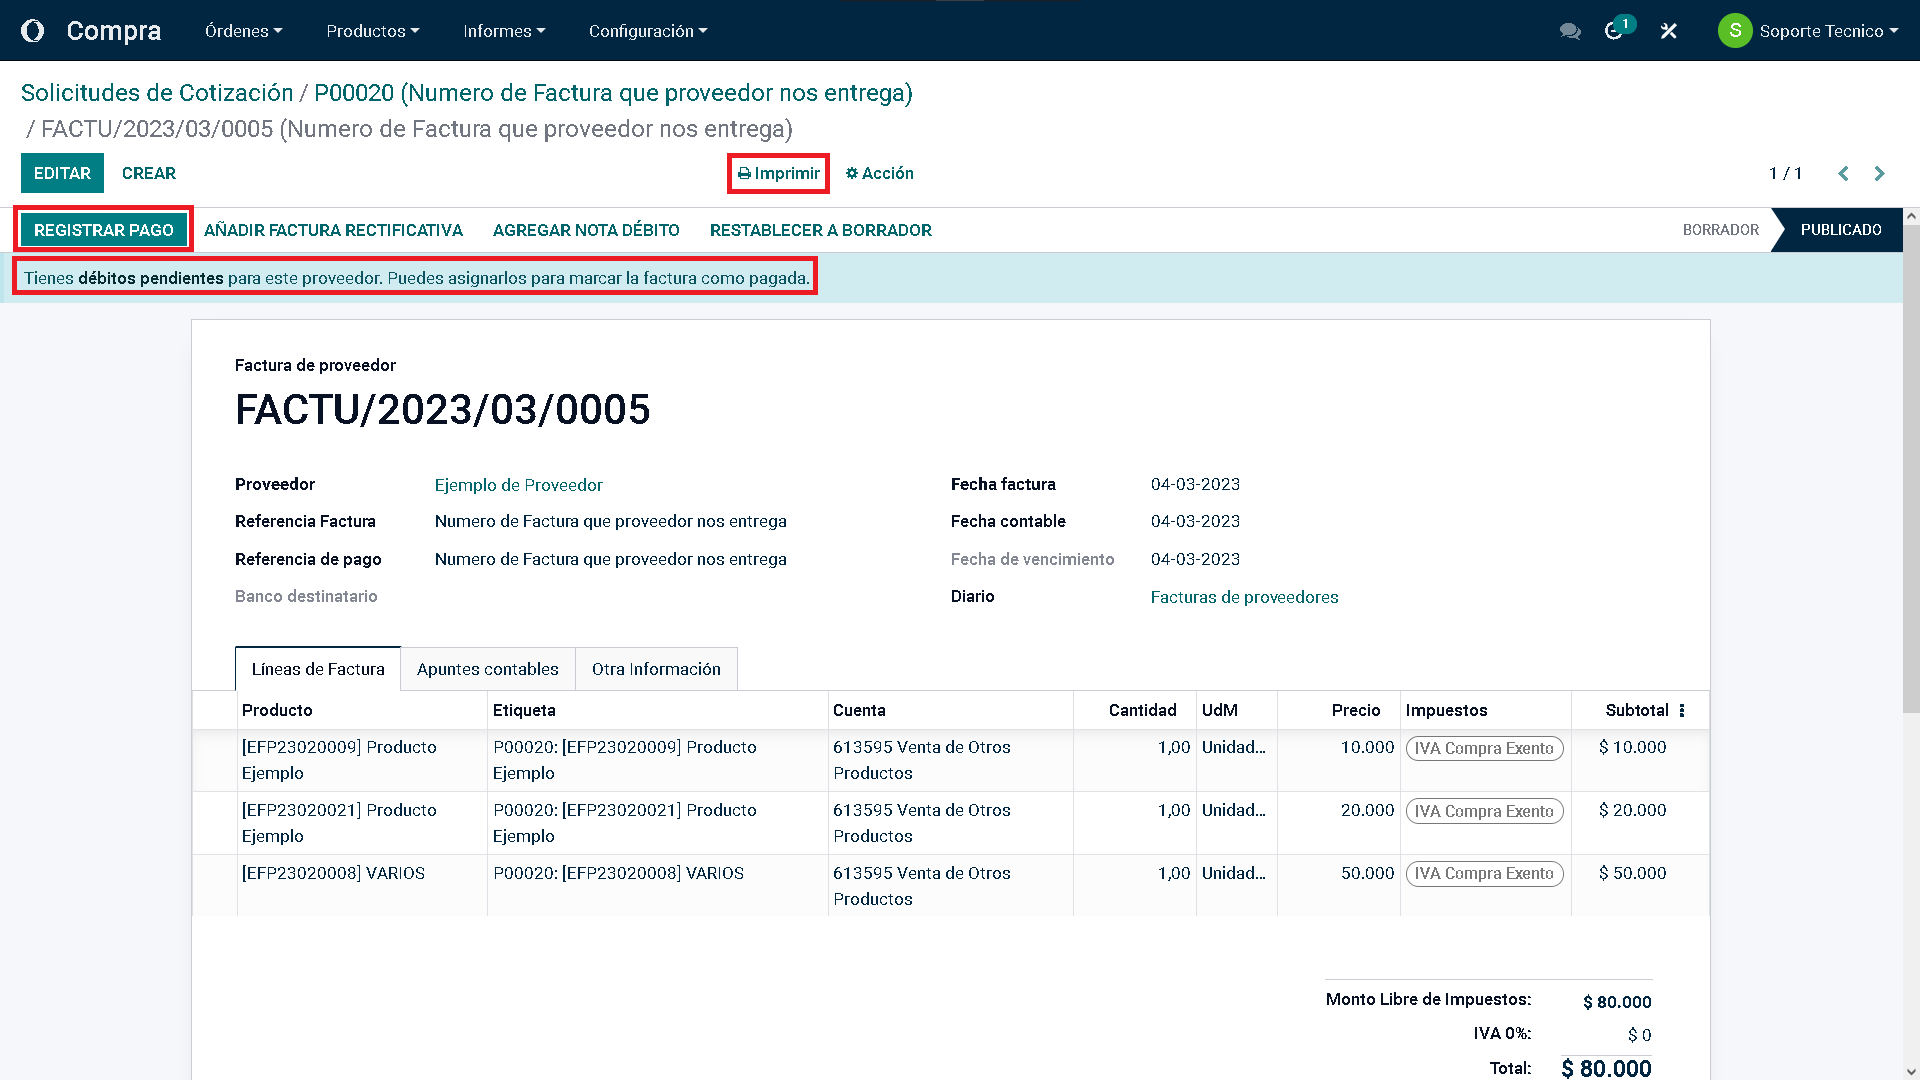
Task: Switch to the Apuntes contables tab
Action: [487, 669]
